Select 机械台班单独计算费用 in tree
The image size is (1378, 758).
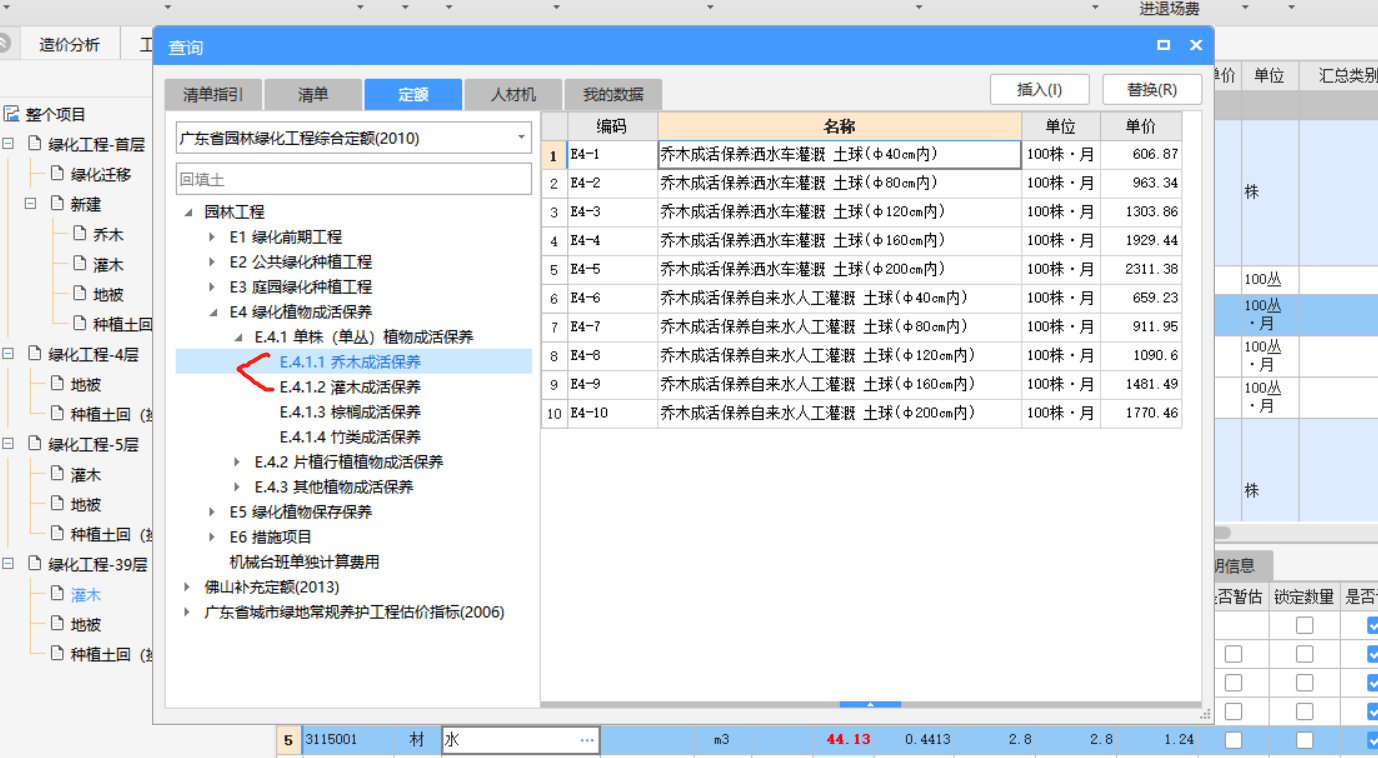click(304, 562)
